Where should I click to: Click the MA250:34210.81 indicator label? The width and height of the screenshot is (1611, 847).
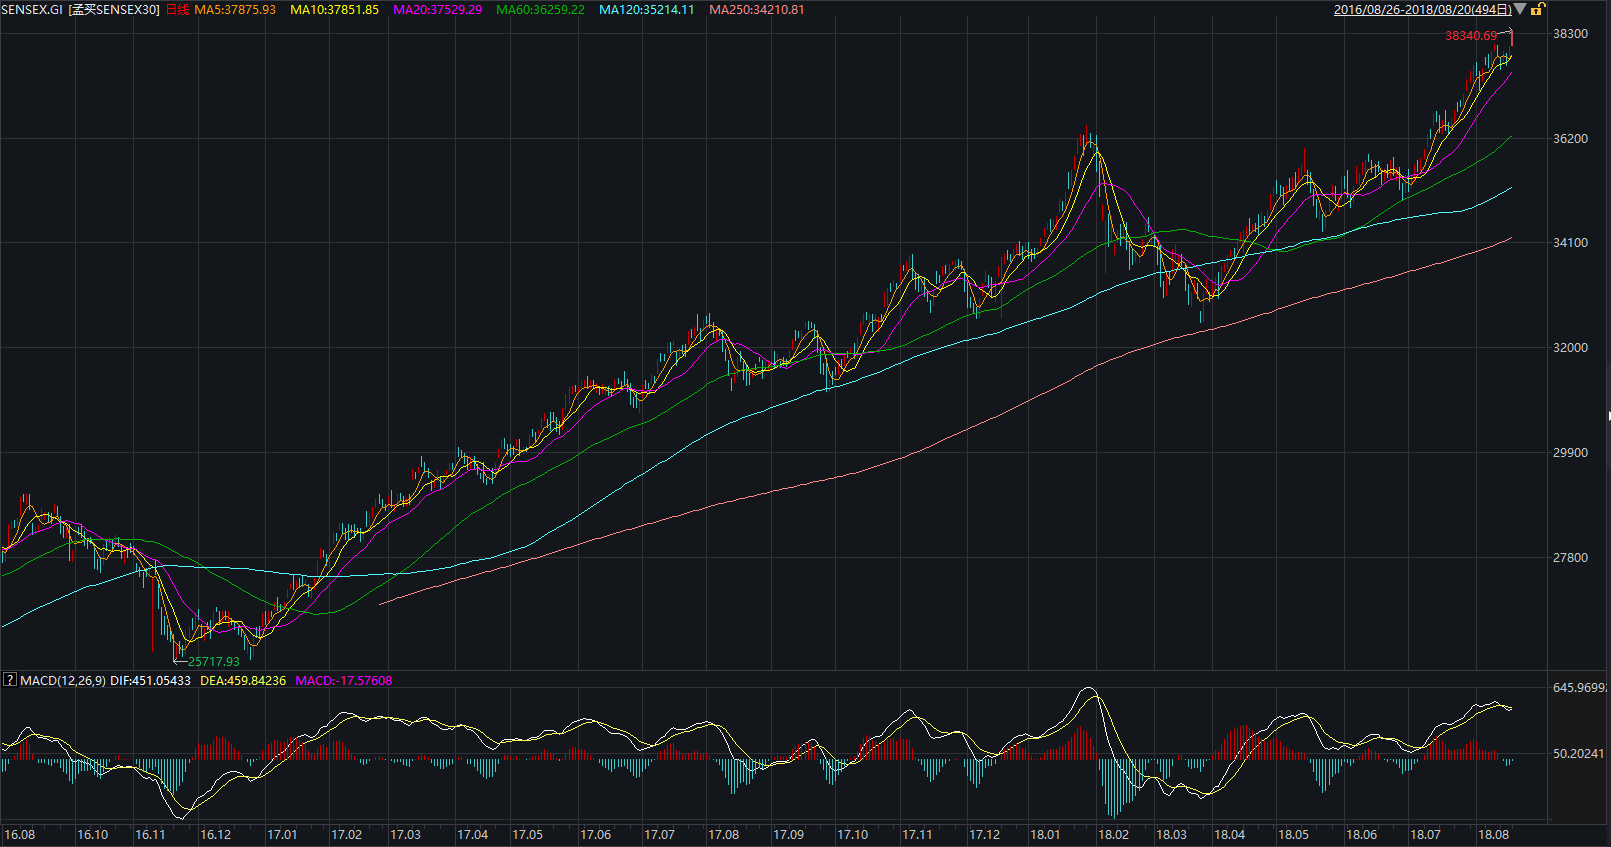point(756,10)
